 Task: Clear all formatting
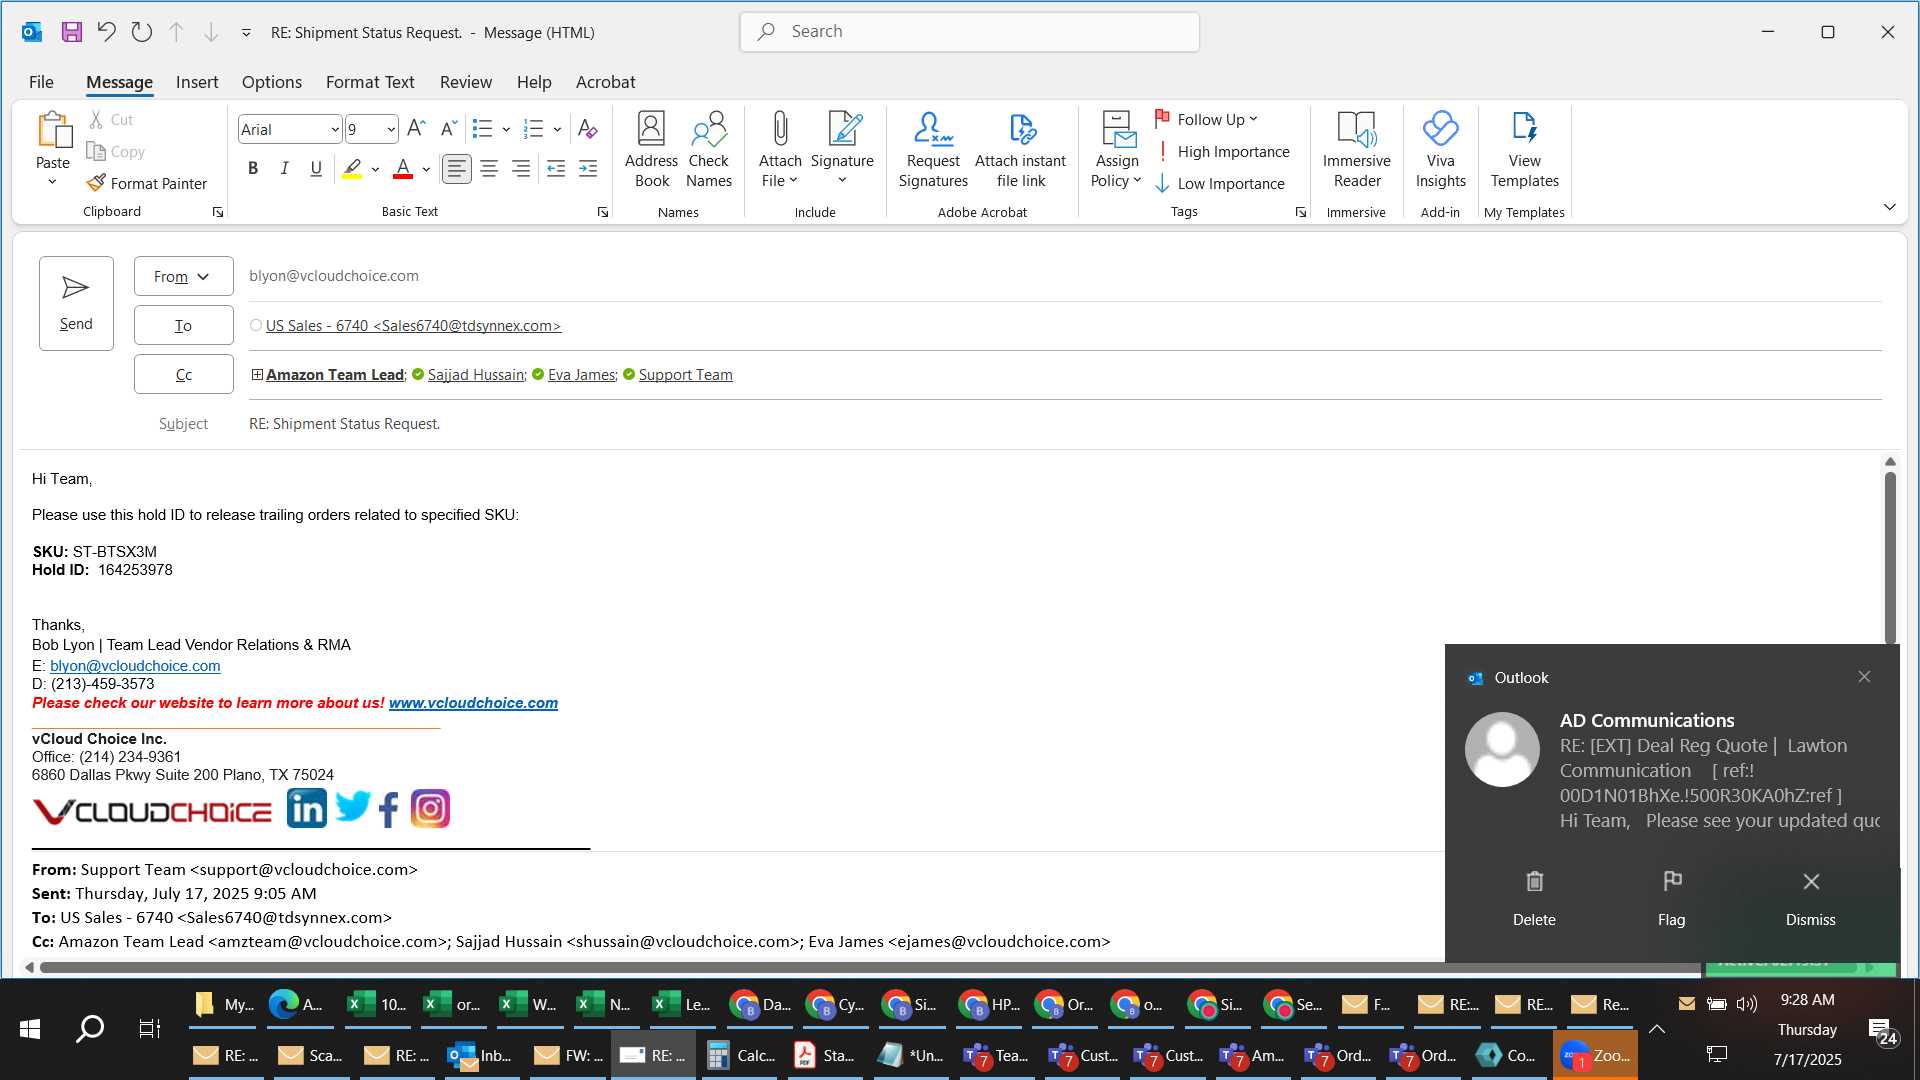(588, 128)
